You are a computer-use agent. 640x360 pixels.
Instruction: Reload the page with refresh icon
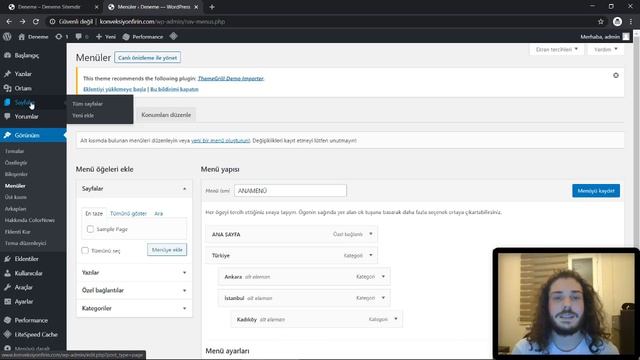36,22
